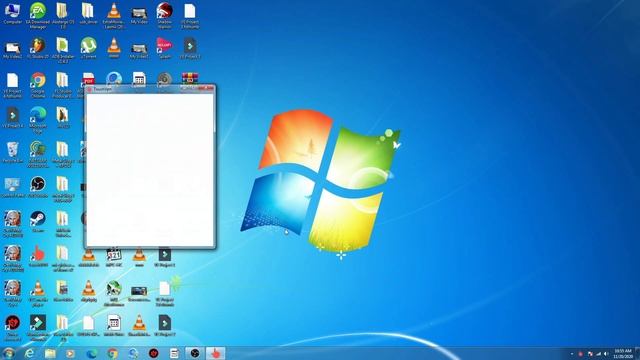Open the taskbar clock and date

pyautogui.click(x=622, y=353)
